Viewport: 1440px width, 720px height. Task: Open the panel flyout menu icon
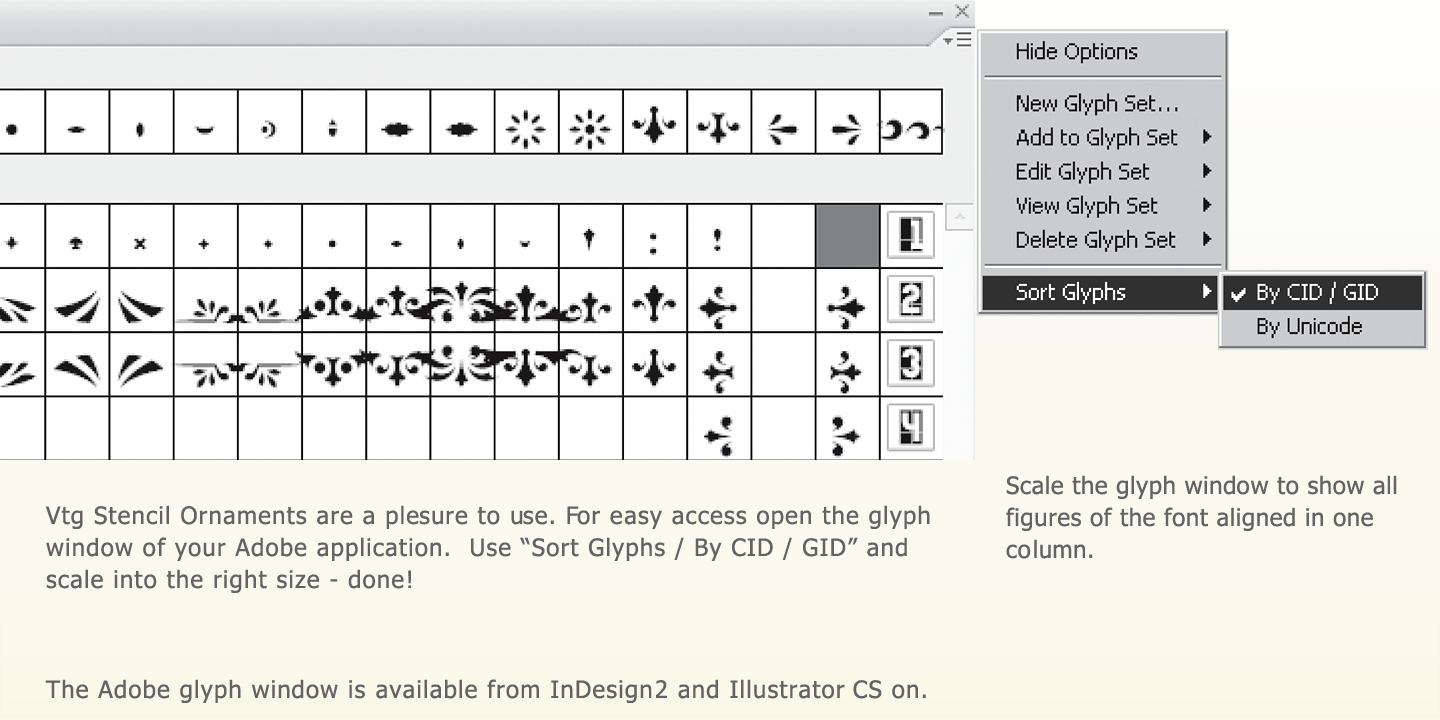point(958,39)
